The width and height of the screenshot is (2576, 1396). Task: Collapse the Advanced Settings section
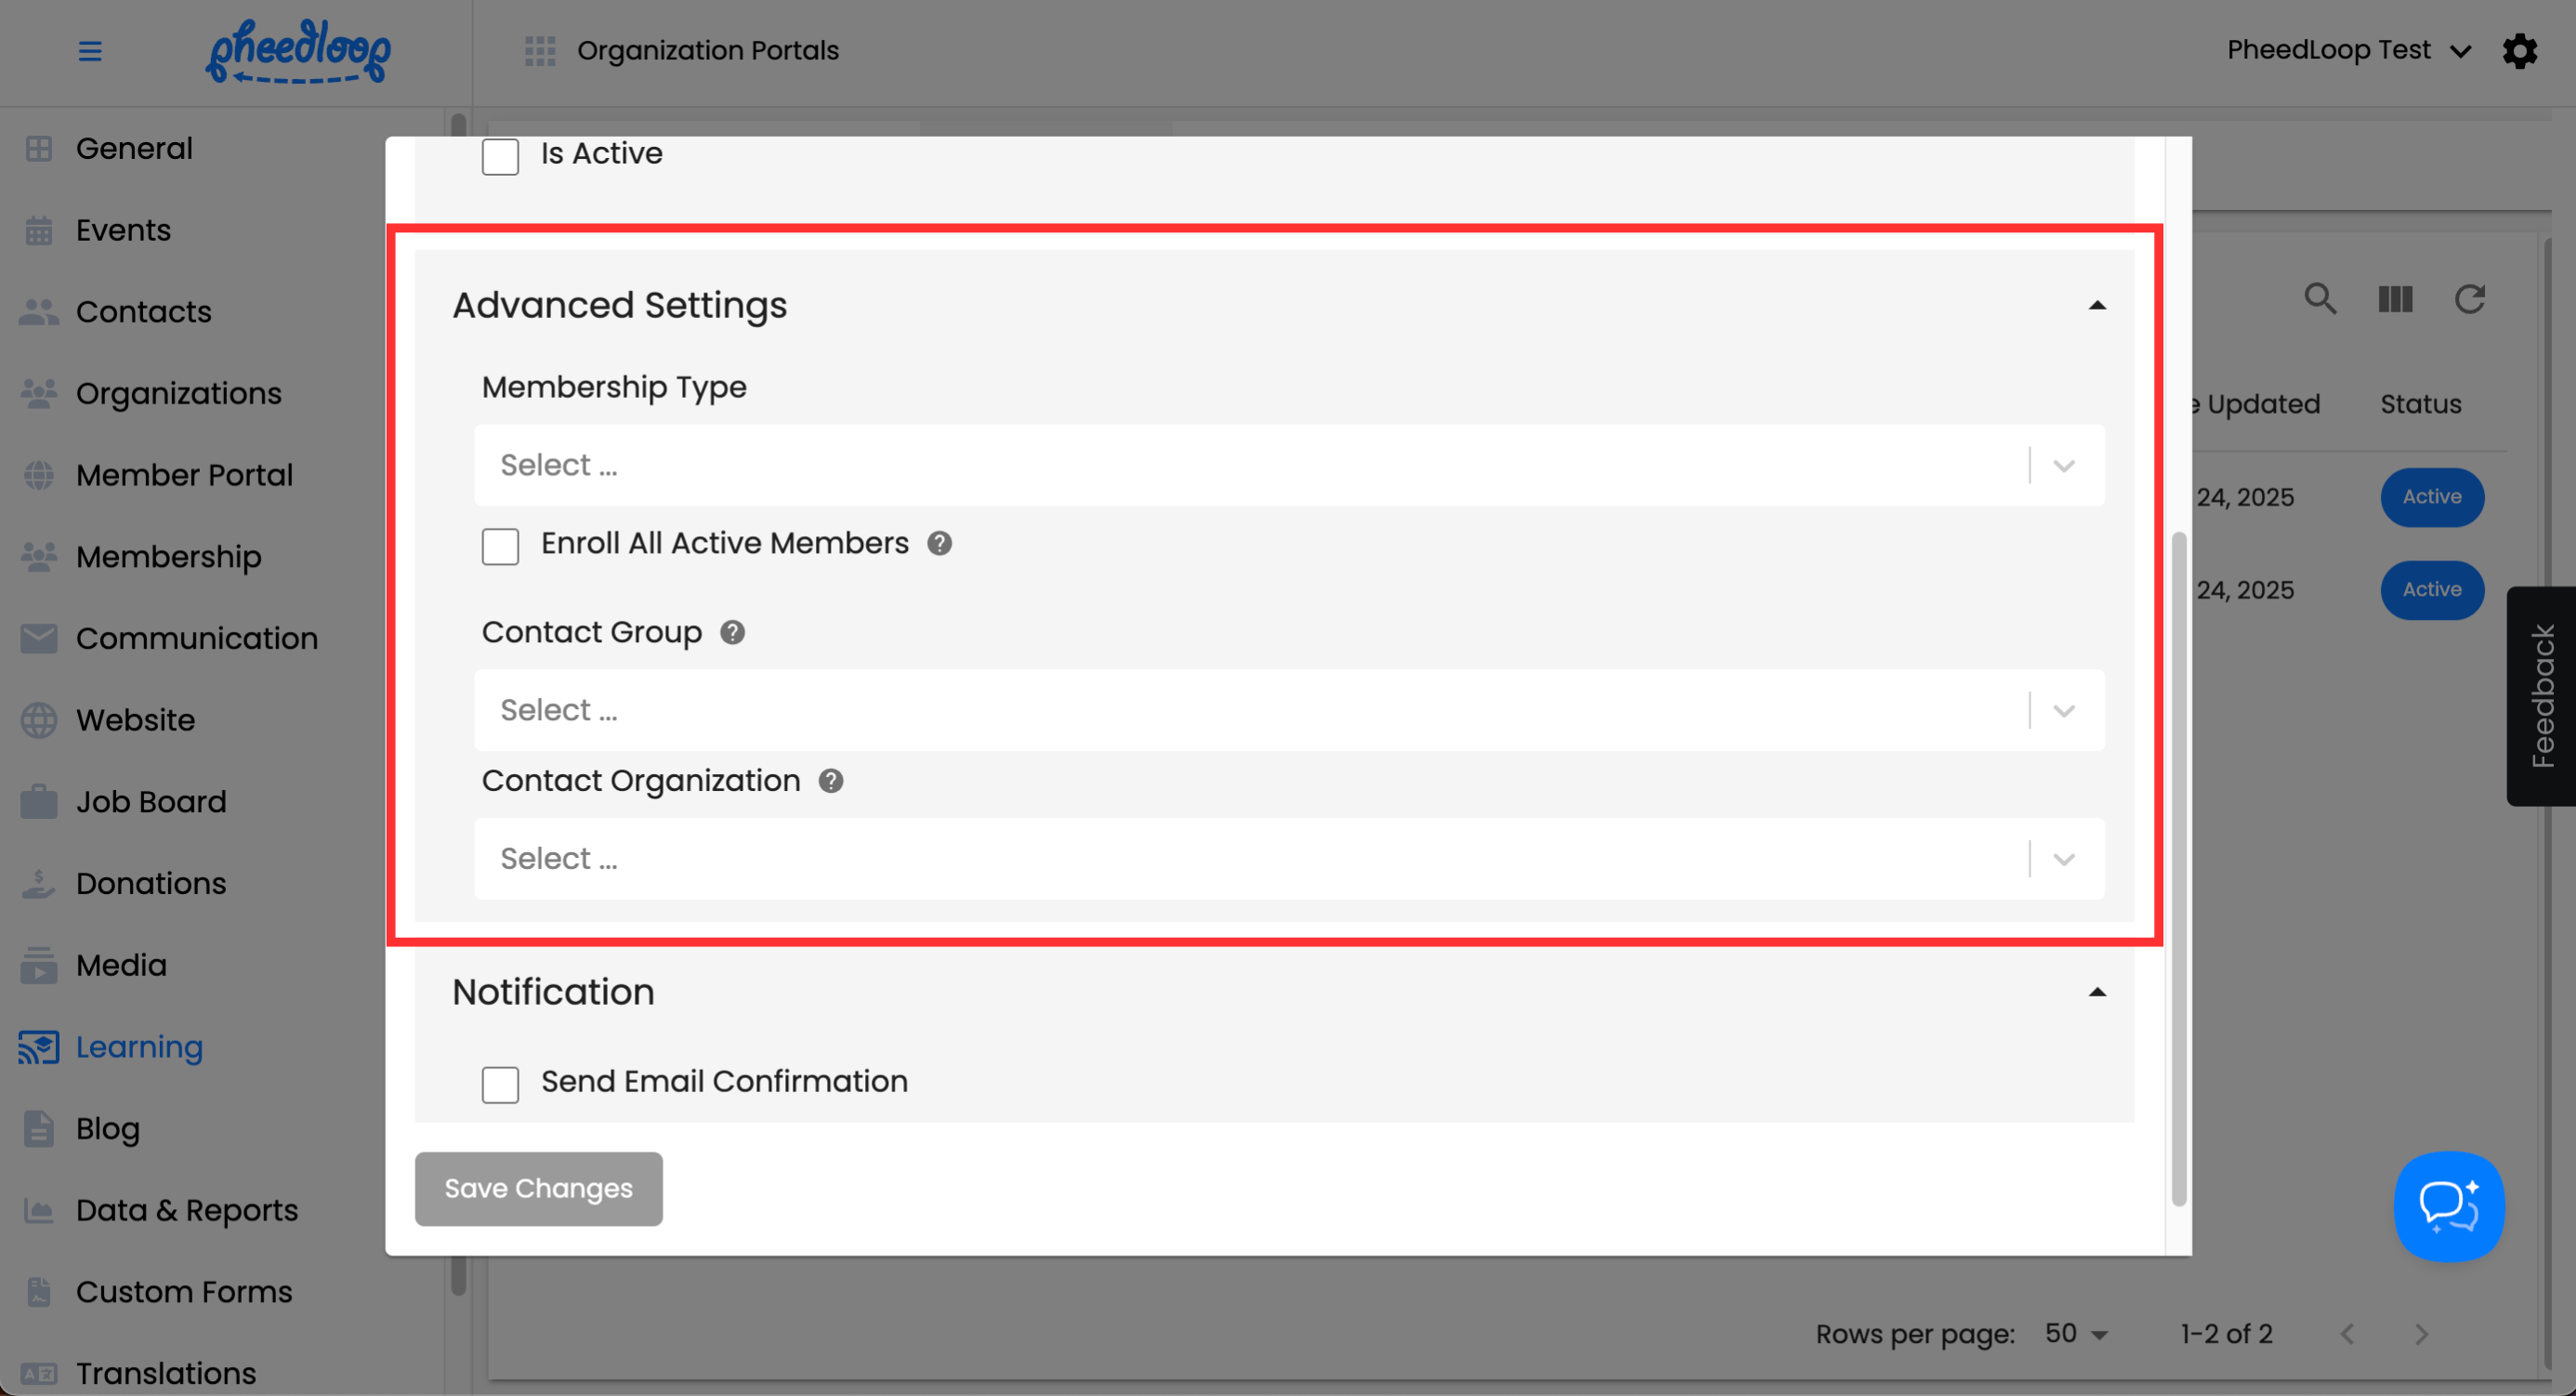[x=2097, y=306]
